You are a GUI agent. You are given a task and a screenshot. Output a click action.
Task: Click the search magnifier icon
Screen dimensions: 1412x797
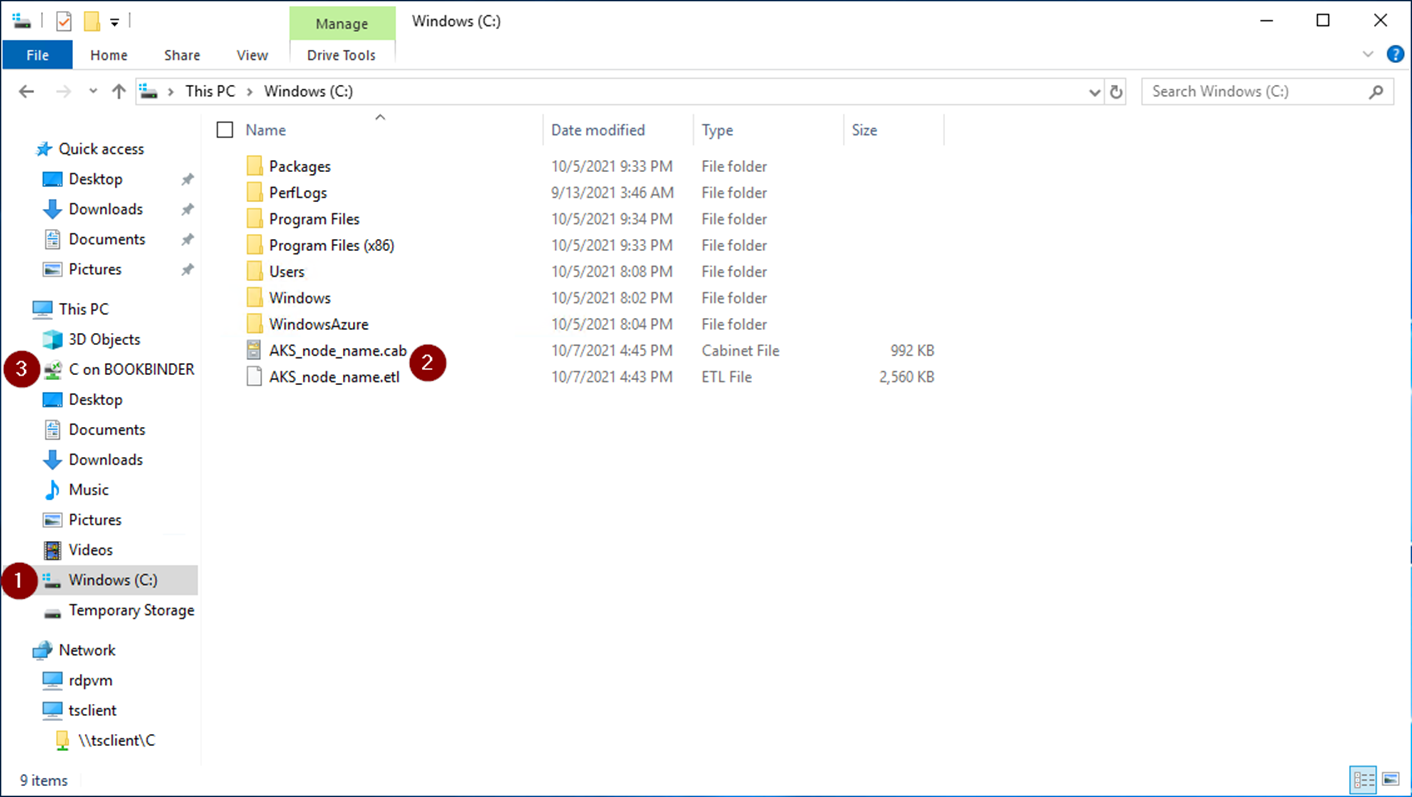pyautogui.click(x=1376, y=91)
